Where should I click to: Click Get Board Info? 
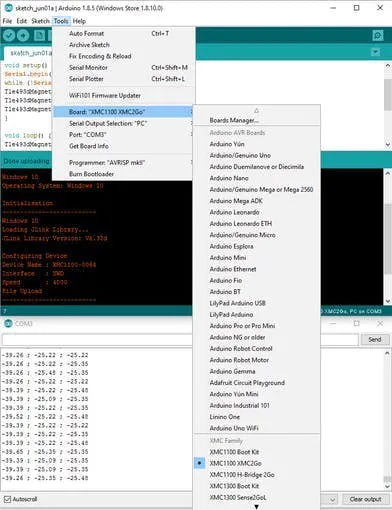[x=123, y=146]
